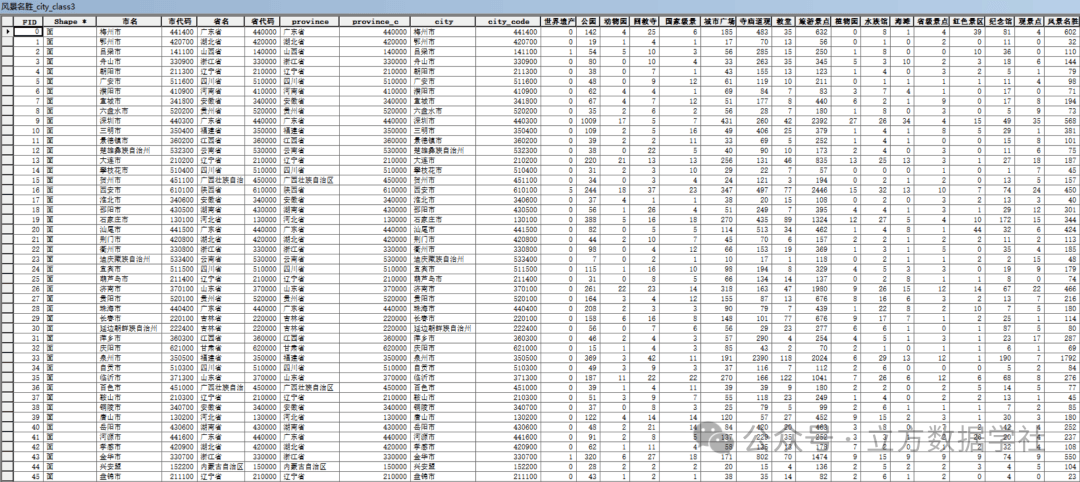Click the 省名 column header
This screenshot has width=1080, height=482.
point(222,22)
